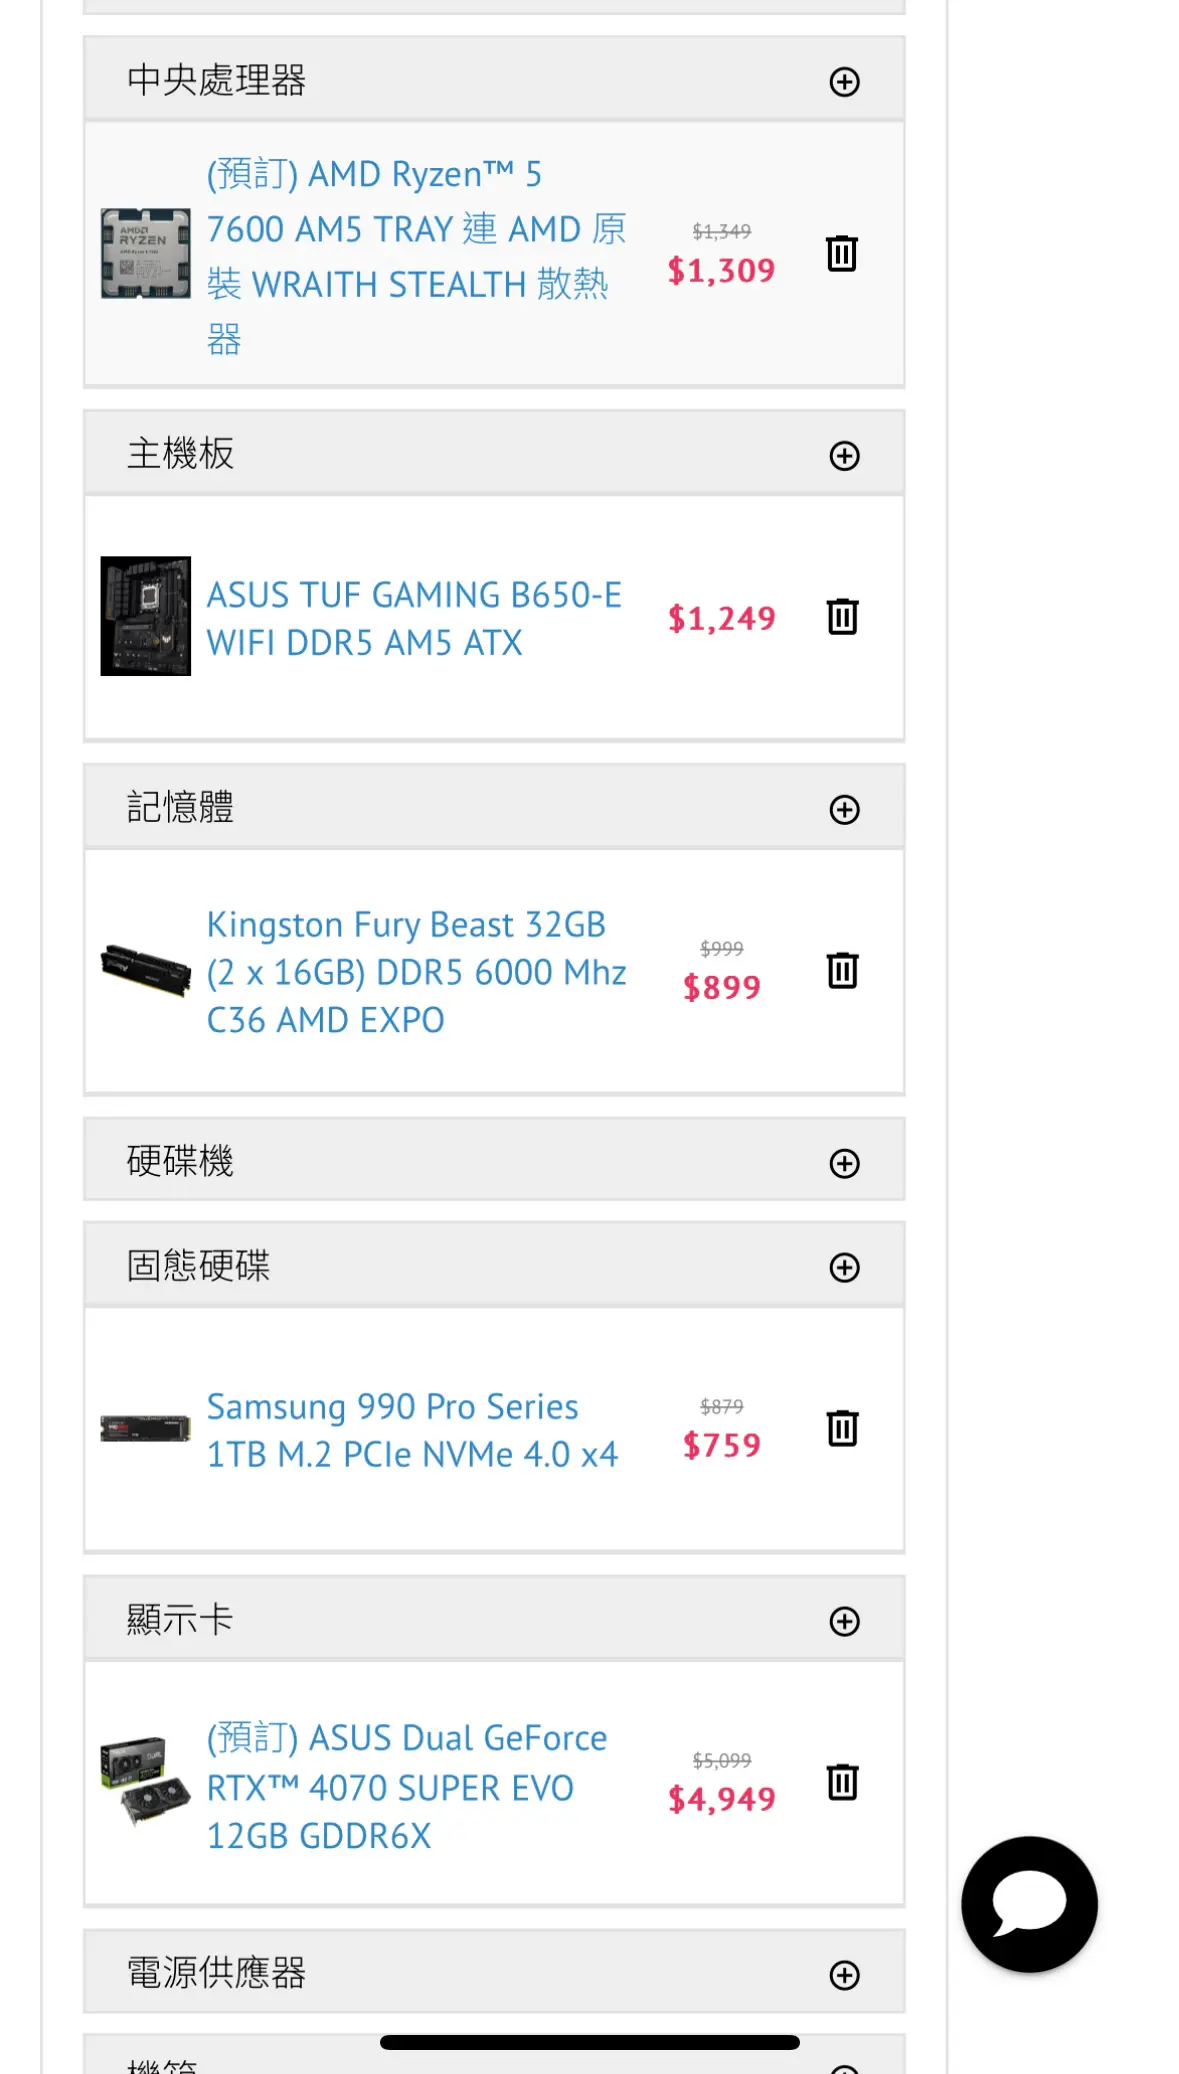This screenshot has width=1179, height=2074.
Task: Remove the Kingston Fury Beast memory
Action: pyautogui.click(x=842, y=970)
